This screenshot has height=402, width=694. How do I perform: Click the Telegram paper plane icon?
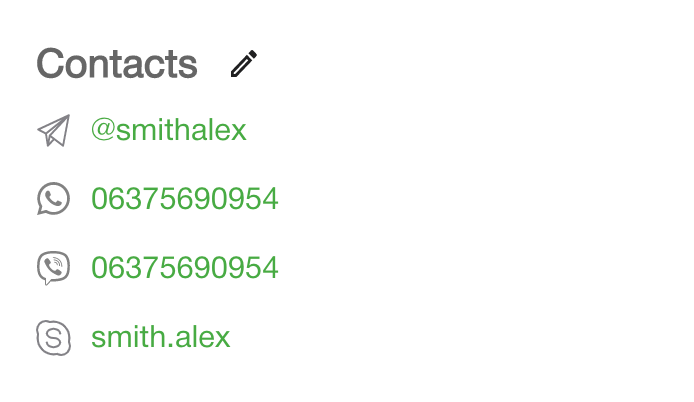click(x=53, y=131)
